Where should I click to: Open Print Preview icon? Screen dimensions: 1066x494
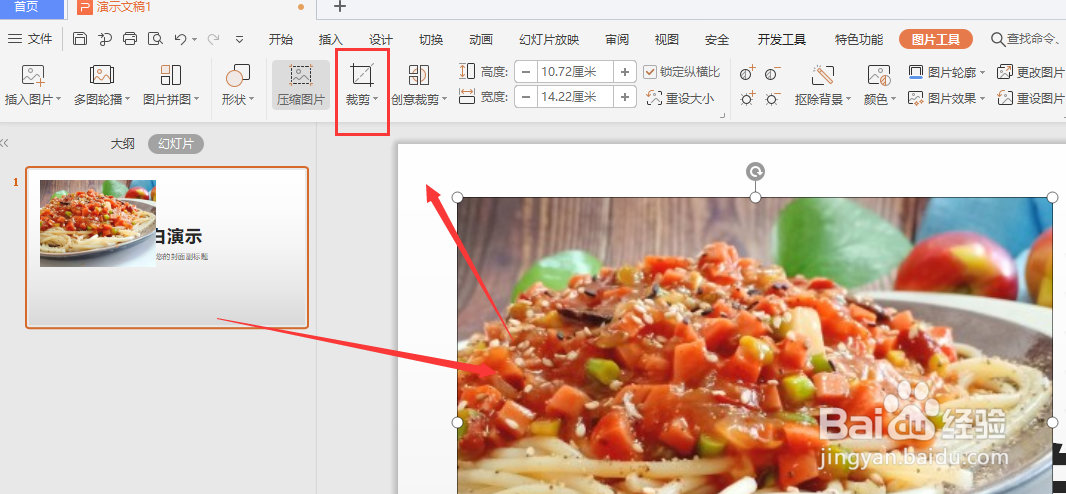tap(156, 39)
